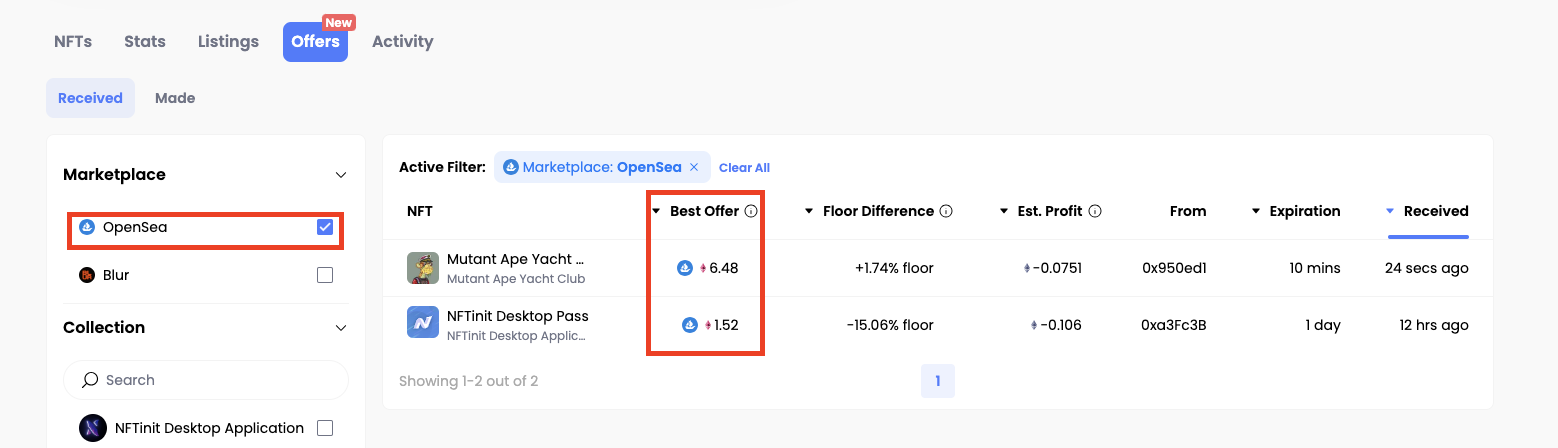Open the NFTs tab
The width and height of the screenshot is (1558, 448).
[x=73, y=41]
